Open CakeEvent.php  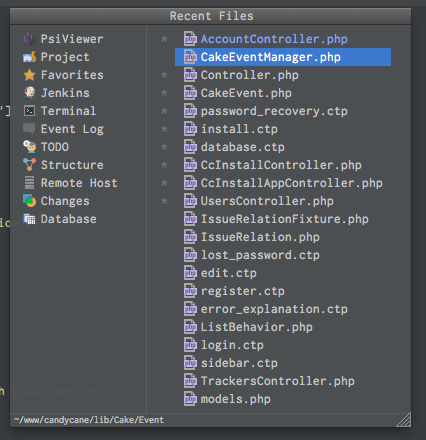coord(246,93)
